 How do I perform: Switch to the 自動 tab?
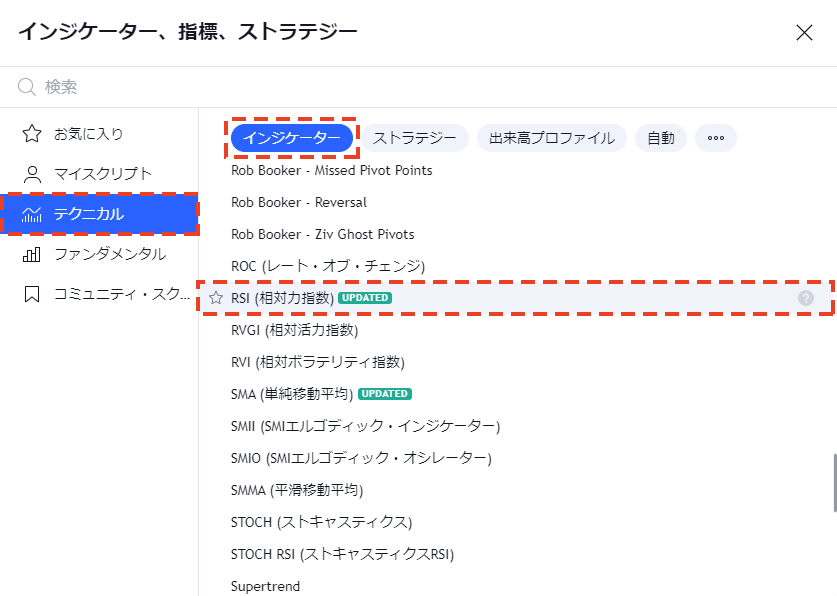point(661,138)
